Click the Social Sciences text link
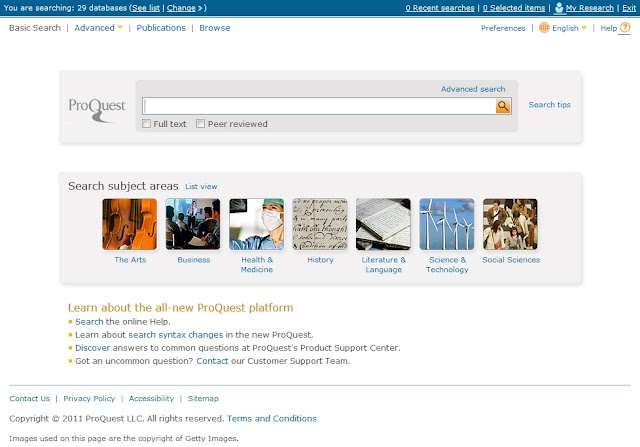Viewport: 640px width, 447px height. (511, 260)
